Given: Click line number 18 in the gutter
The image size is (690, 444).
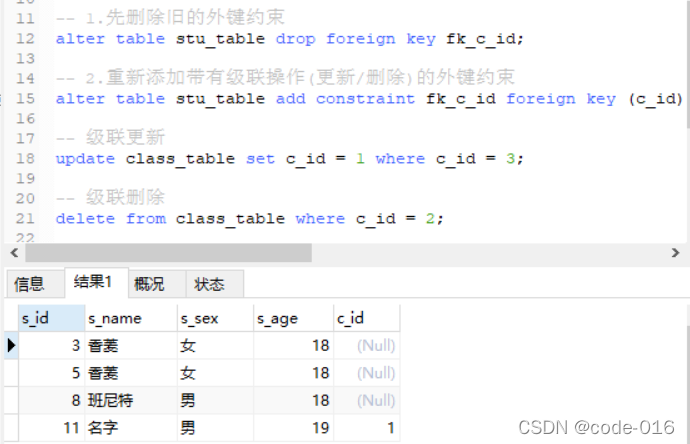Looking at the screenshot, I should [25, 158].
